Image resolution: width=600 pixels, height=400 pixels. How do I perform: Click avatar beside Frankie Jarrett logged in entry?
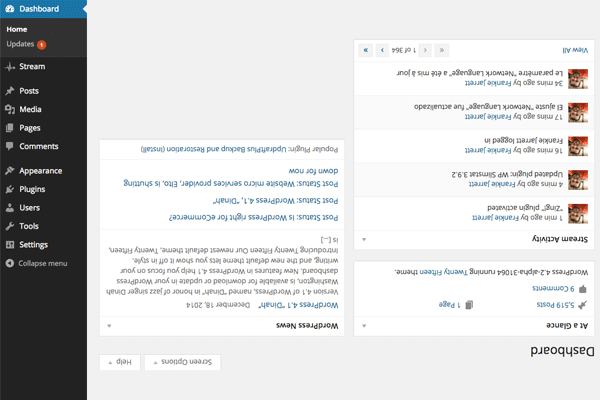click(578, 146)
